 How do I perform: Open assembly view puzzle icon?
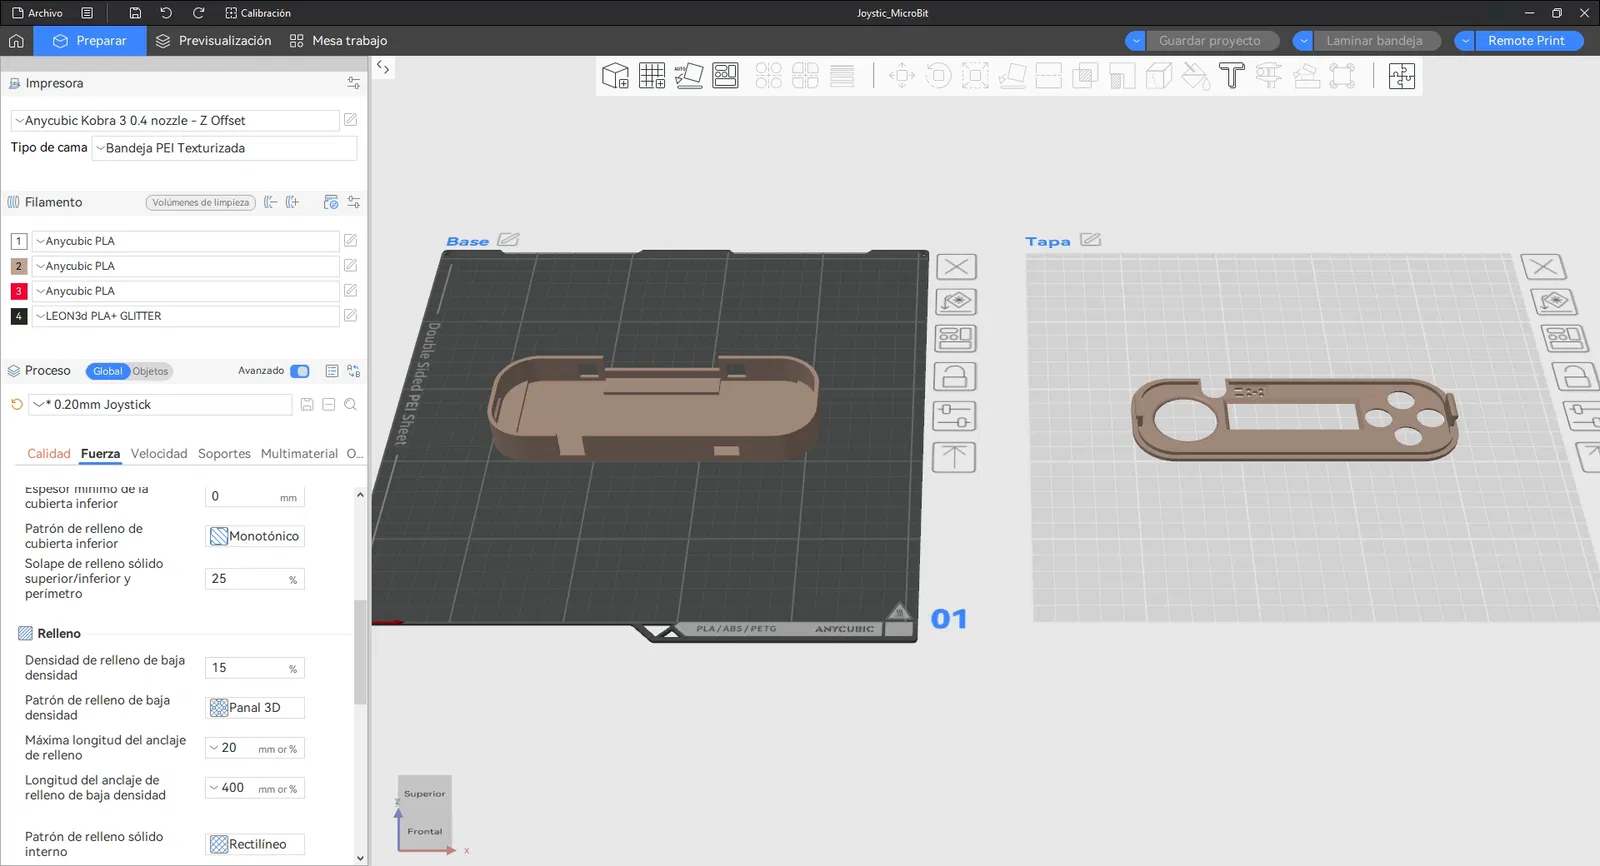(x=1401, y=76)
